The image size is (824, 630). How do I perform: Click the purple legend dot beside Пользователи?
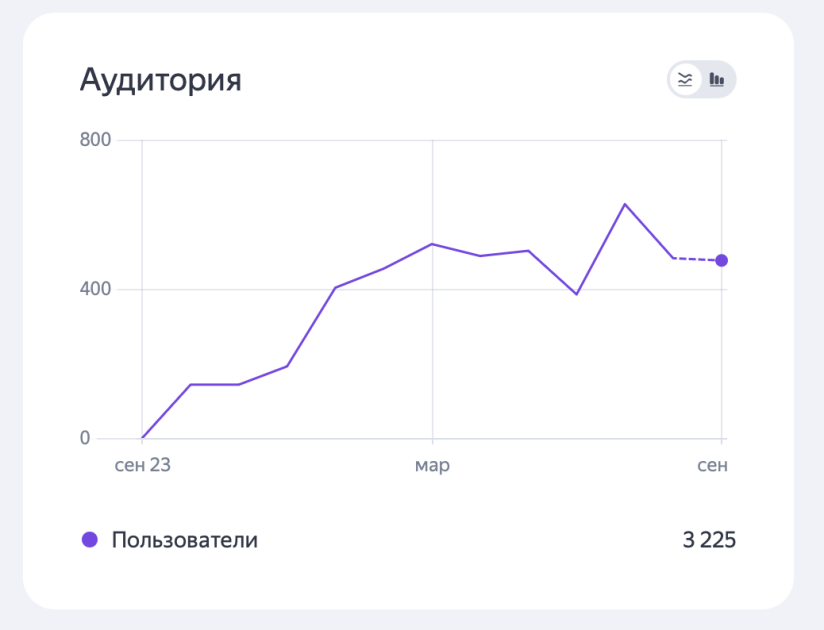pos(90,540)
